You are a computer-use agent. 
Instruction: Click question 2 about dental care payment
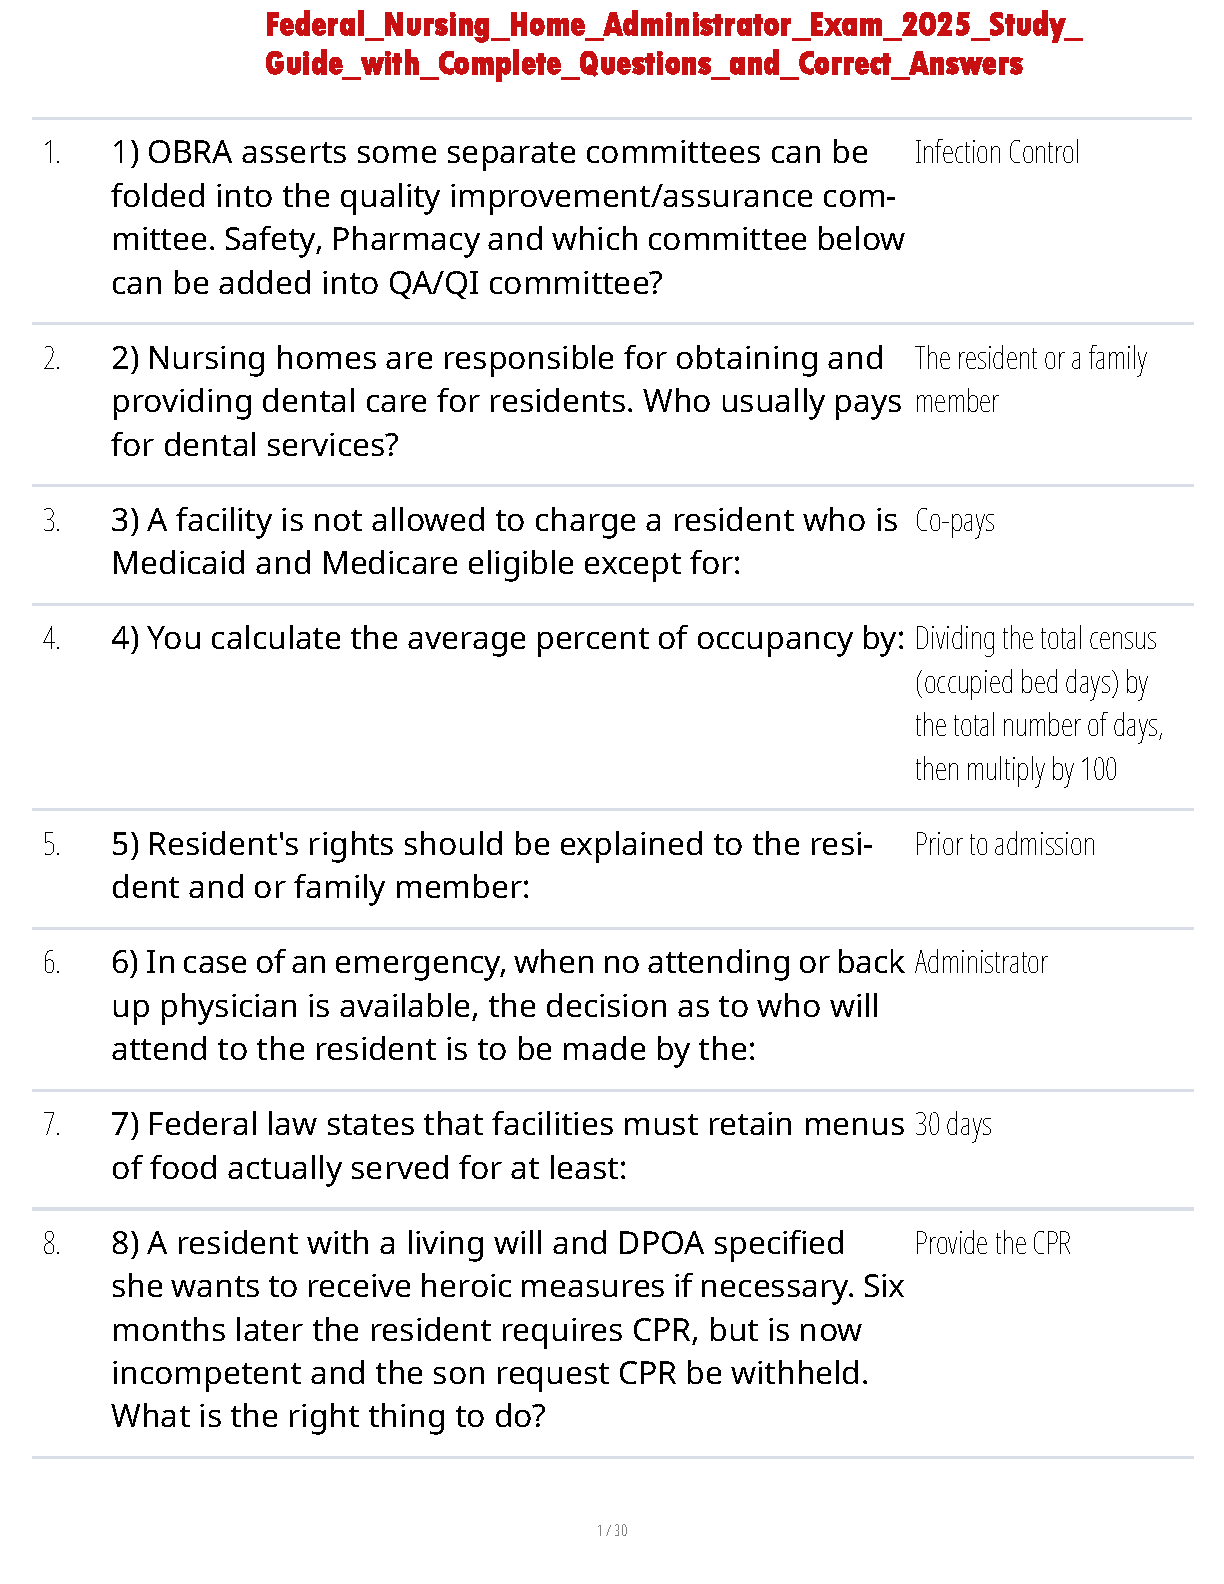506,401
